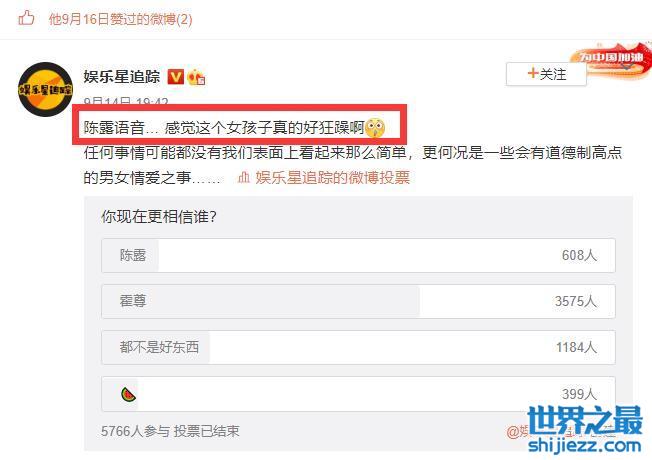The image size is (652, 460).
Task: Click the highlighted 陈露语音 post text
Action: 225,128
